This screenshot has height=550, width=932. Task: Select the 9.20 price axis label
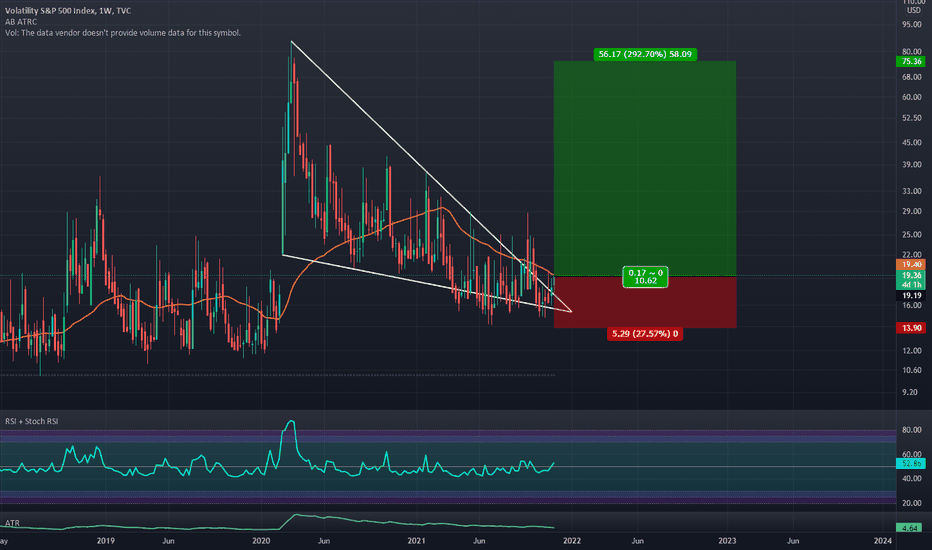(x=910, y=392)
